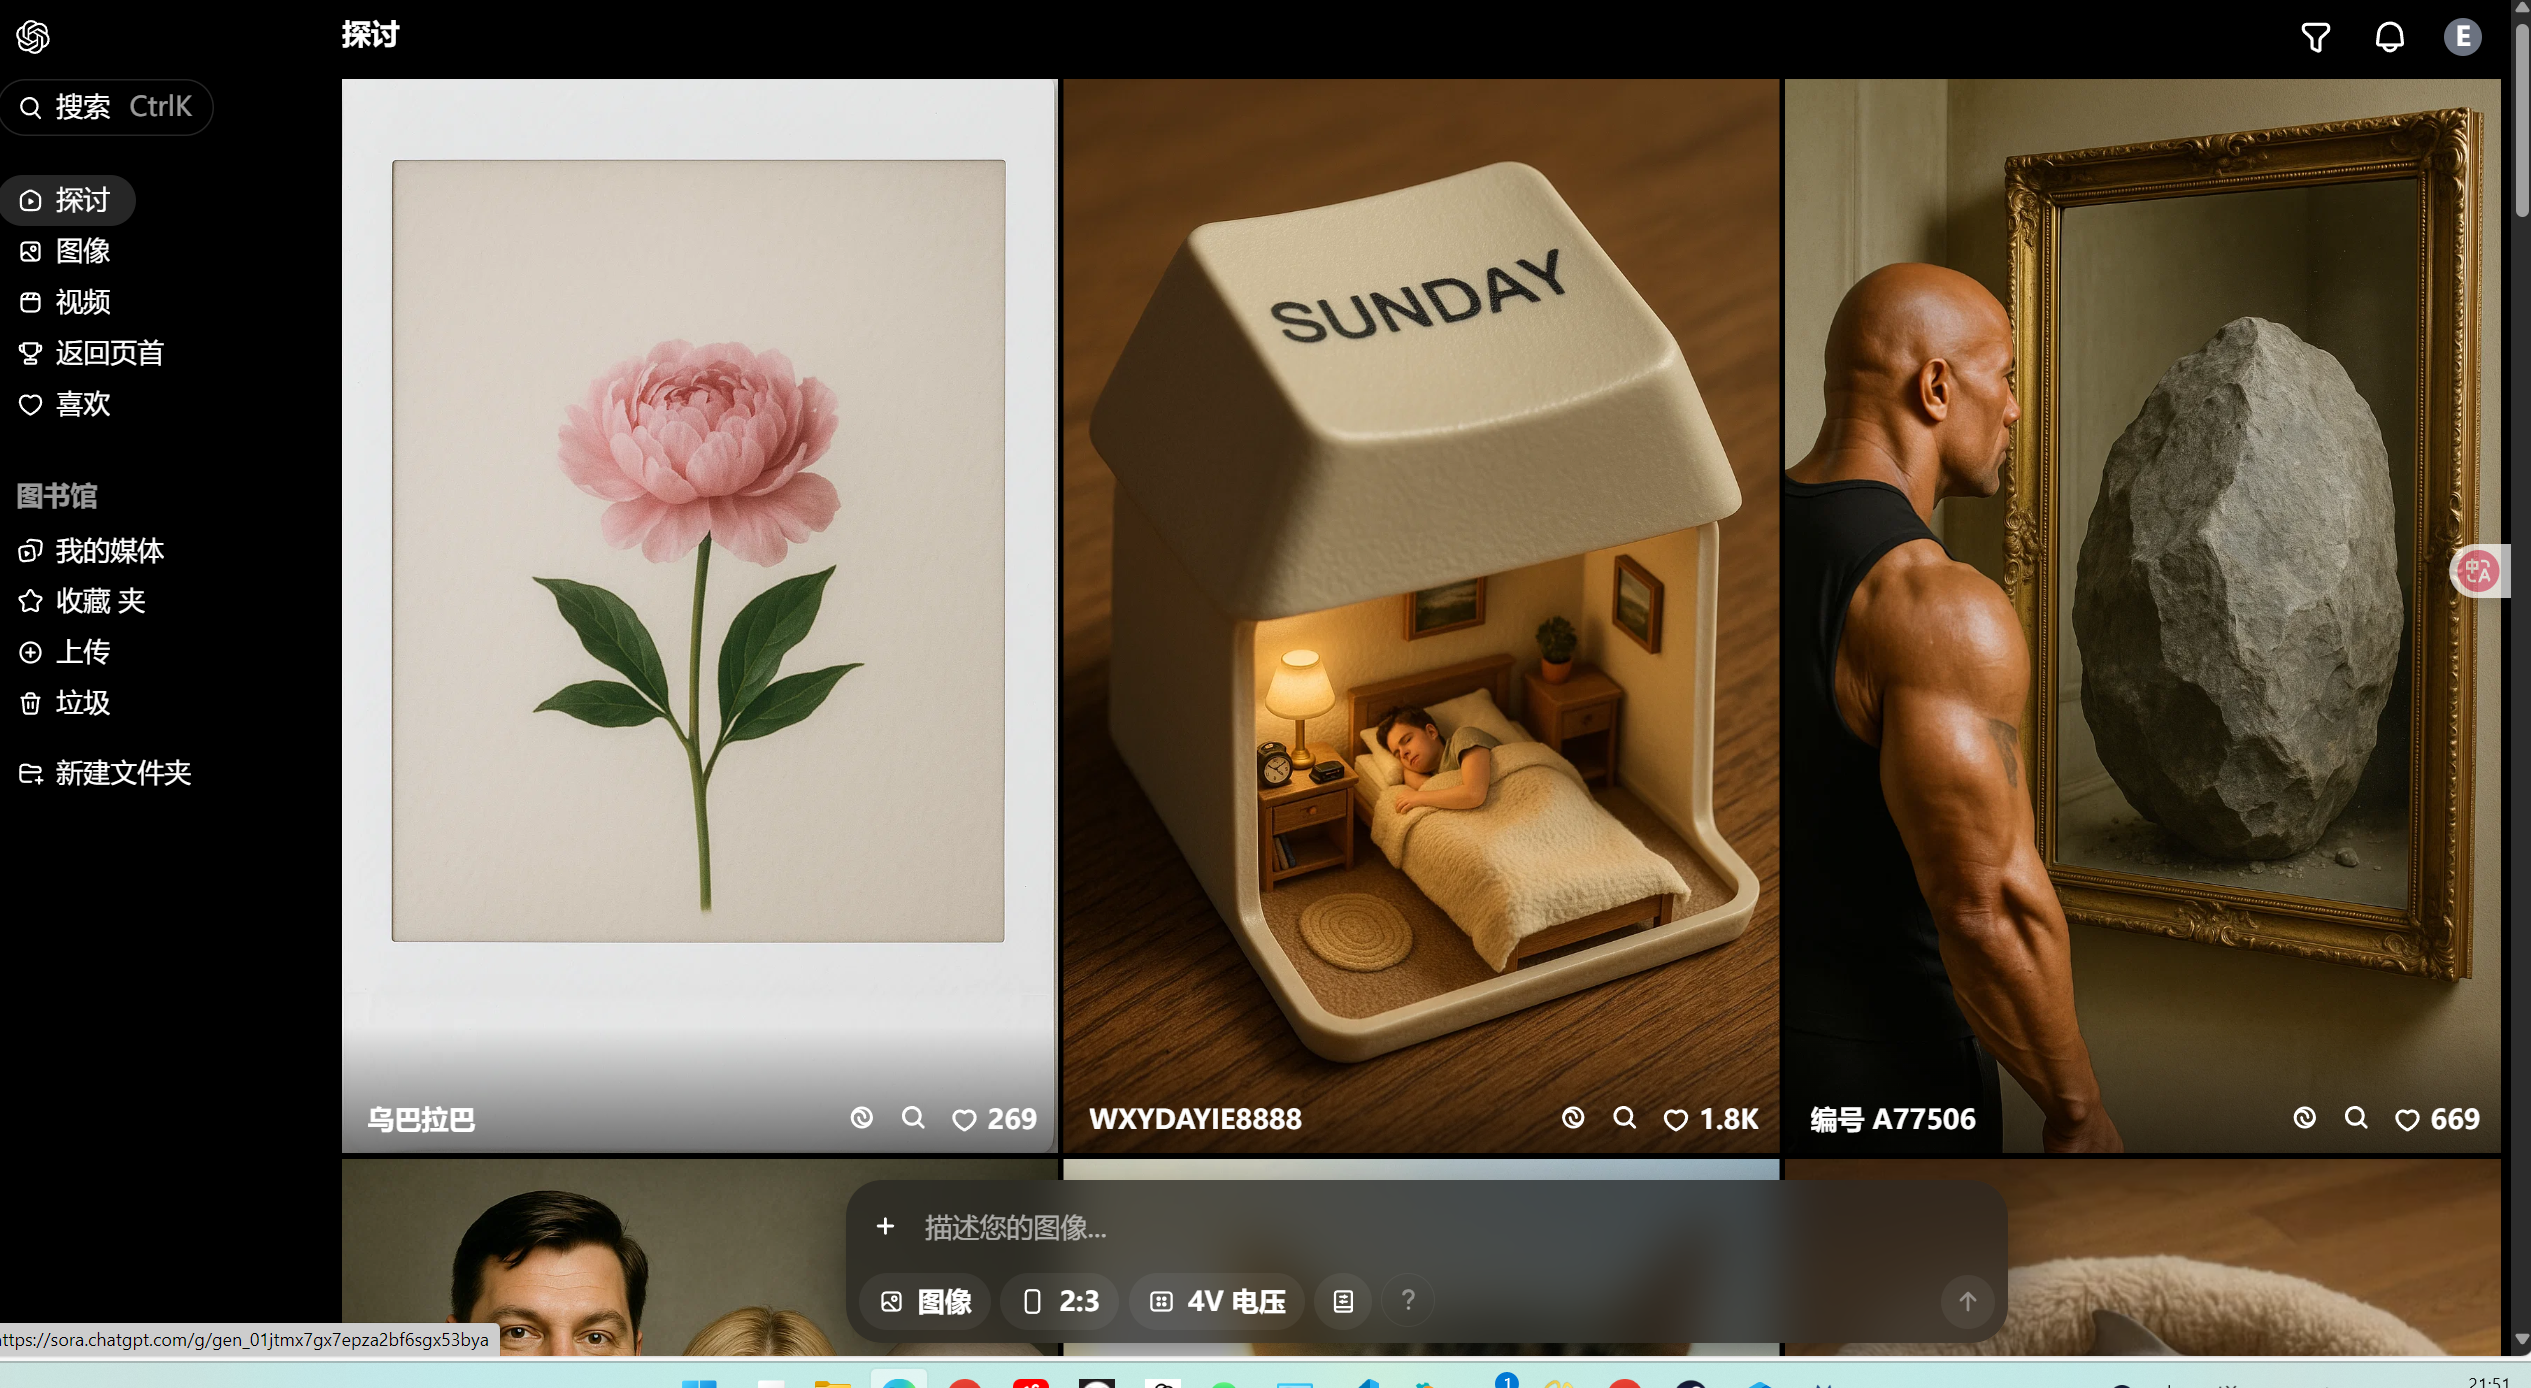The height and width of the screenshot is (1388, 2531).
Task: Open 视频 in the sidebar
Action: coord(67,302)
